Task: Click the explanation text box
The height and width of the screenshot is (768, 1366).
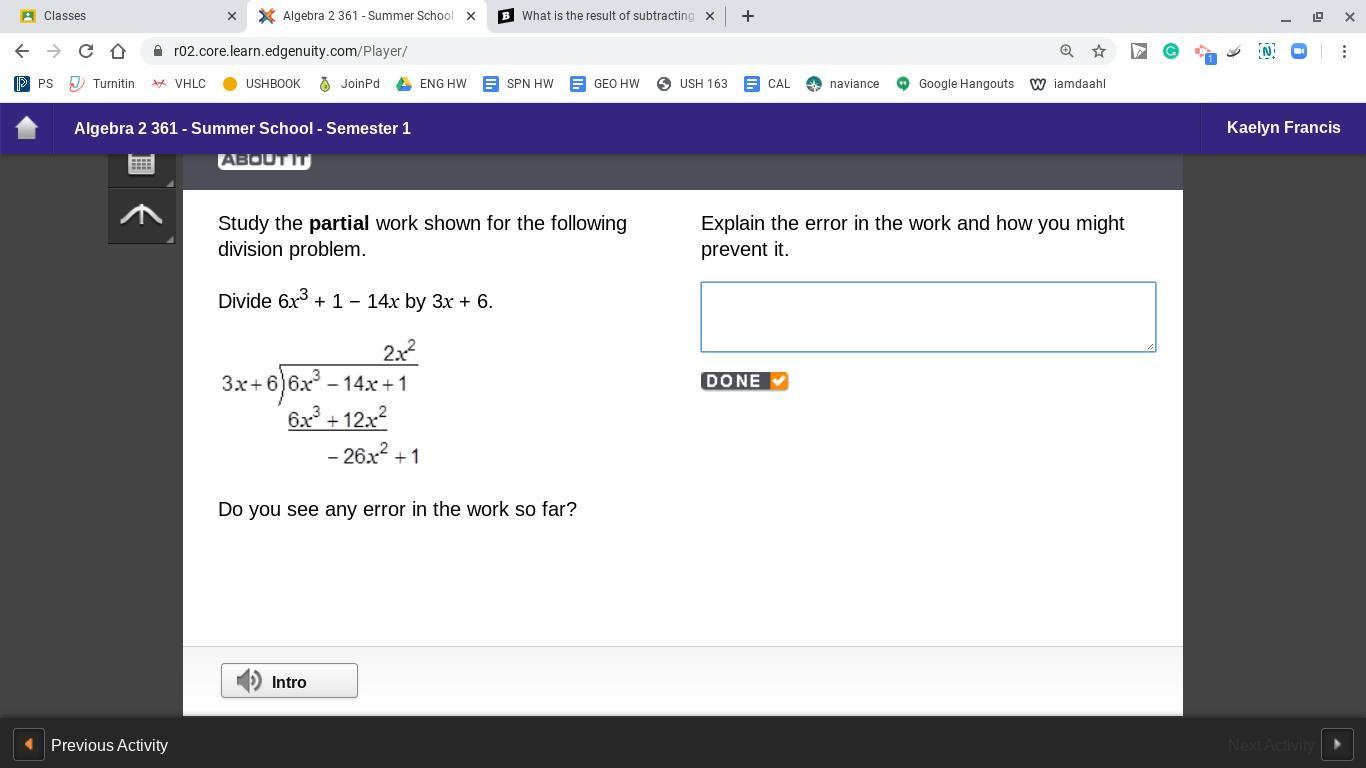Action: coord(928,317)
